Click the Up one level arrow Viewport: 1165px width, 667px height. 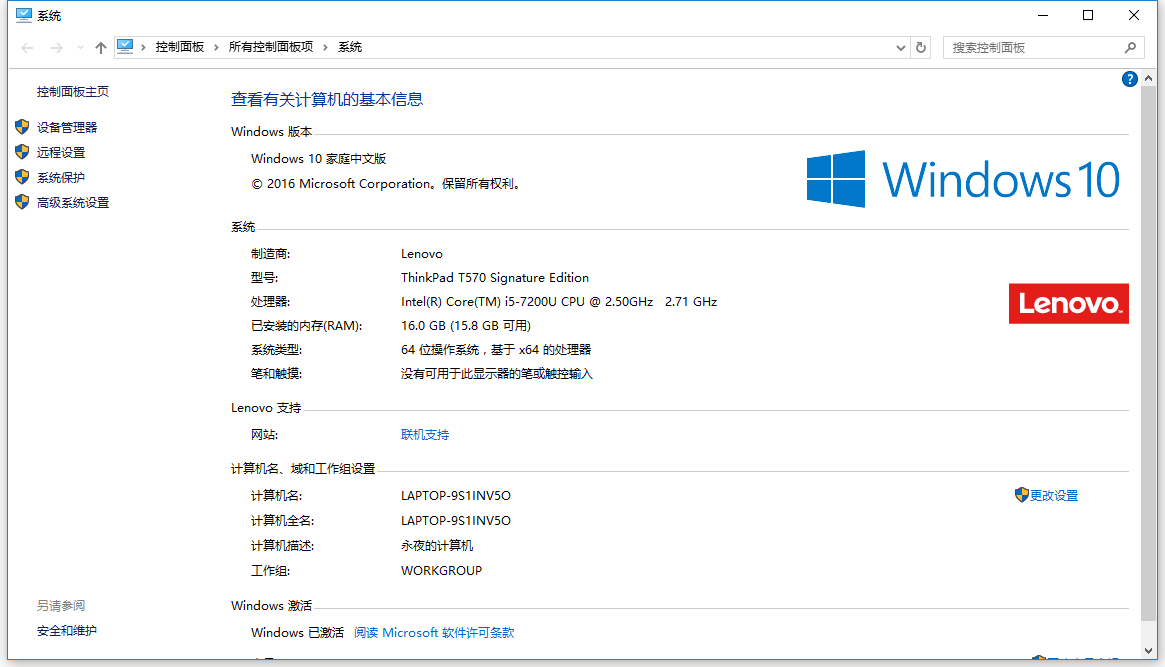pyautogui.click(x=101, y=48)
